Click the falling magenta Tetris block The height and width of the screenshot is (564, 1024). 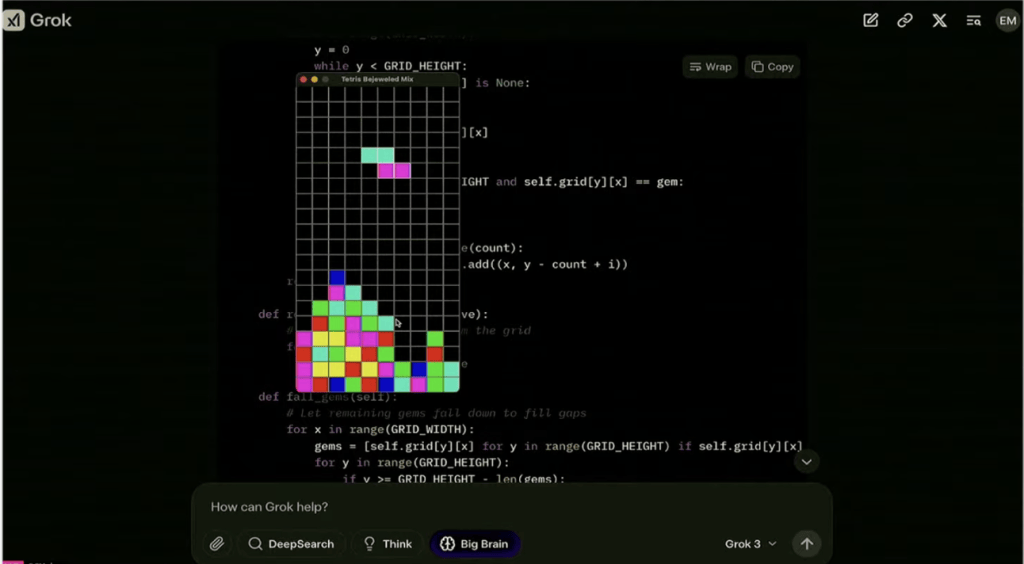pyautogui.click(x=394, y=171)
